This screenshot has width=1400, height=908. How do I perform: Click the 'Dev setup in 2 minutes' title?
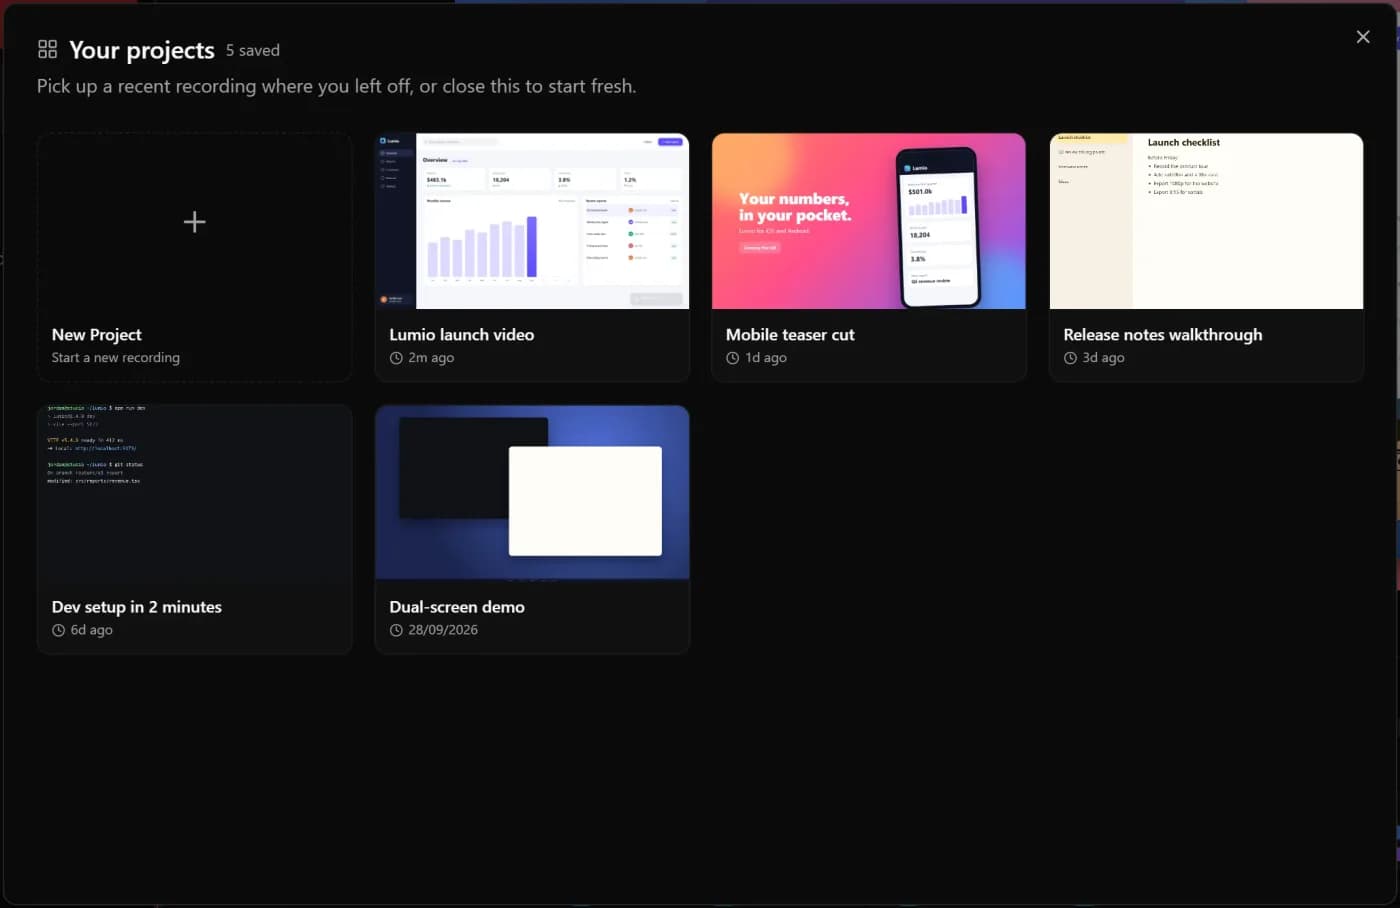click(x=137, y=607)
